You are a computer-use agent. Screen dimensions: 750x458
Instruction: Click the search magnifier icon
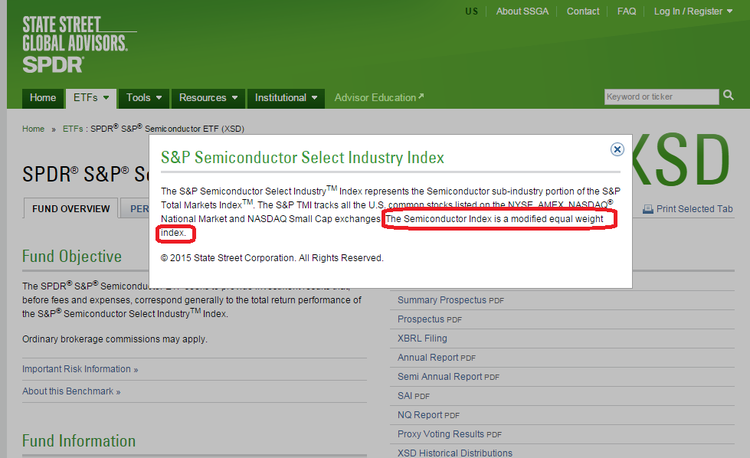click(729, 97)
